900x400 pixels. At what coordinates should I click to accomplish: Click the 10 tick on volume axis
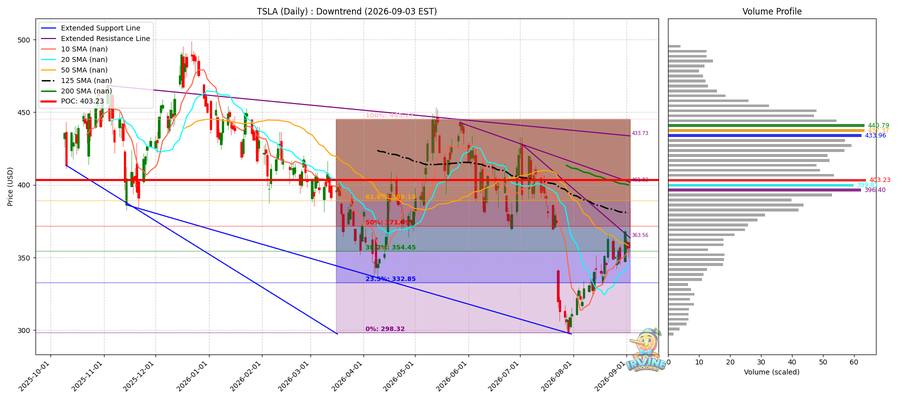coord(699,362)
